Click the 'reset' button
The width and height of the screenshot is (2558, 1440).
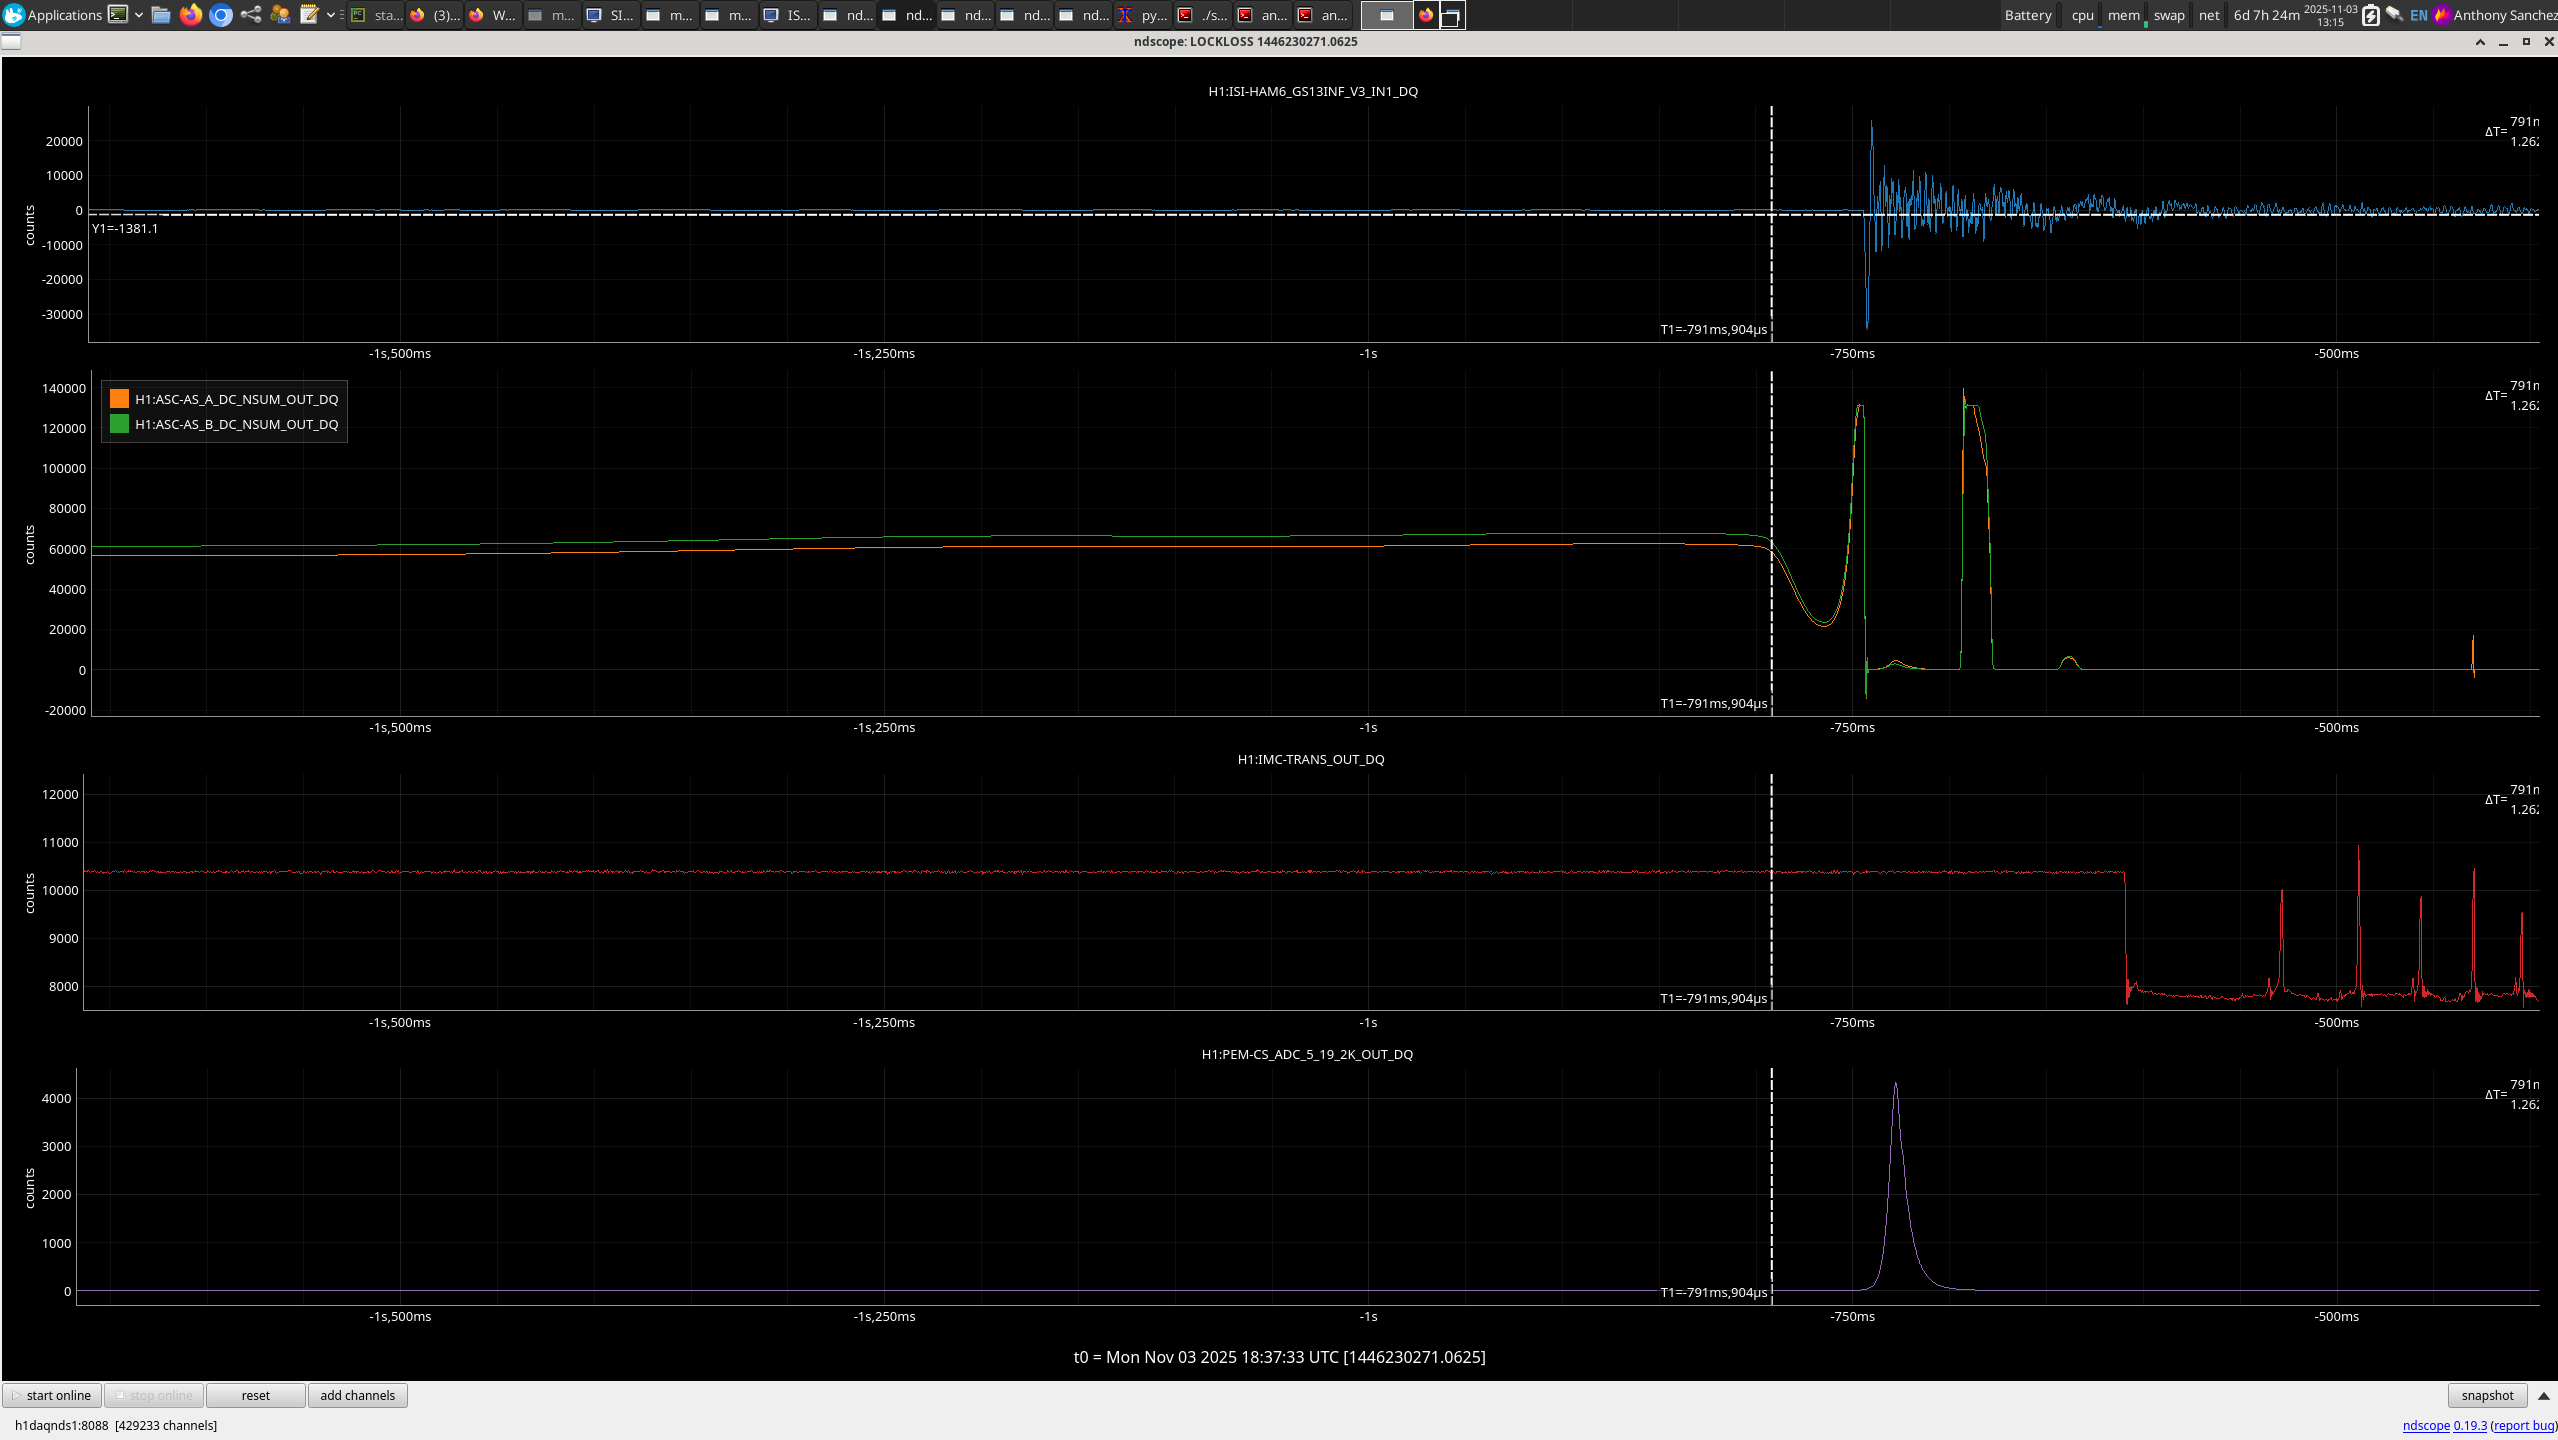tap(255, 1396)
